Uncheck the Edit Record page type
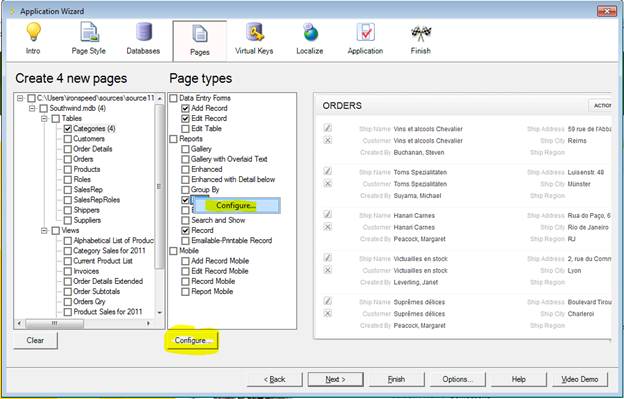 click(x=185, y=119)
